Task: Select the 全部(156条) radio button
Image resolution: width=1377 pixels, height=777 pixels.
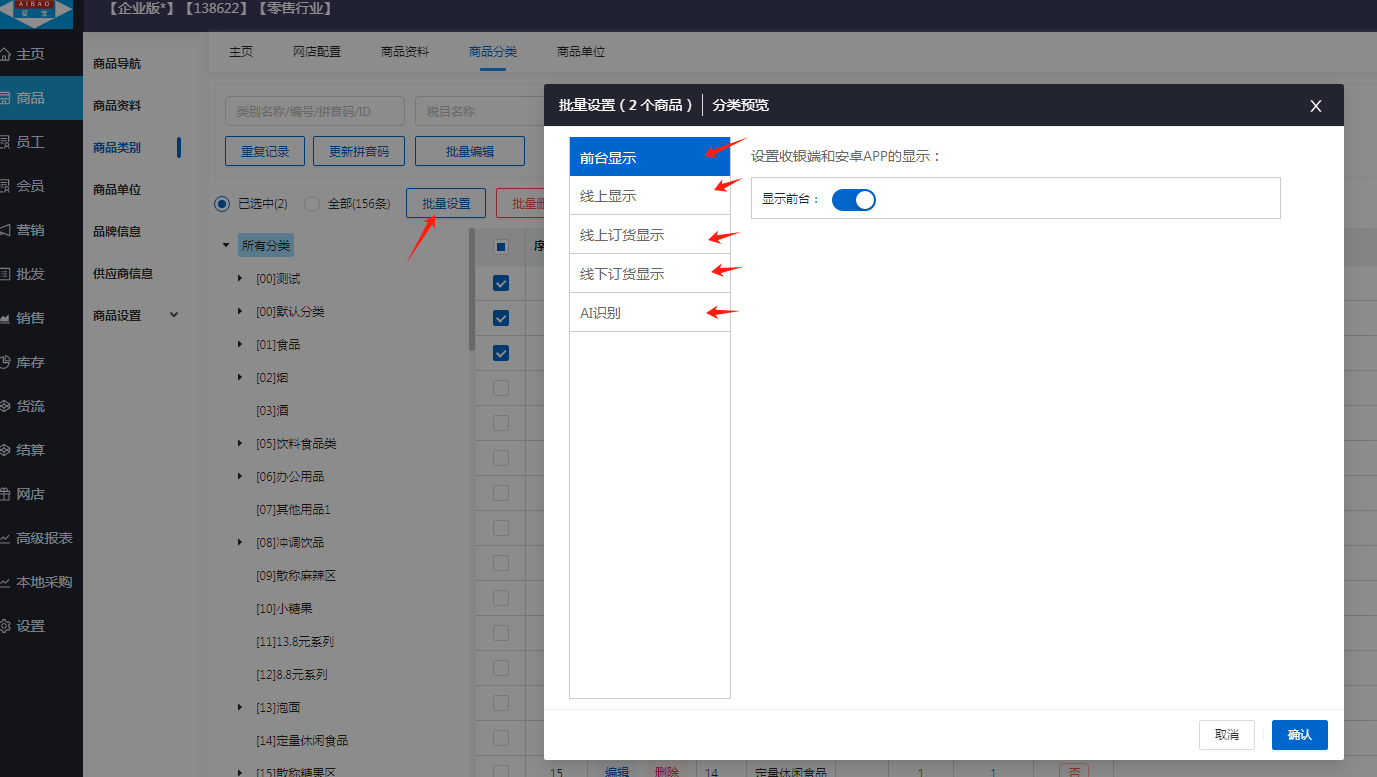Action: [312, 204]
